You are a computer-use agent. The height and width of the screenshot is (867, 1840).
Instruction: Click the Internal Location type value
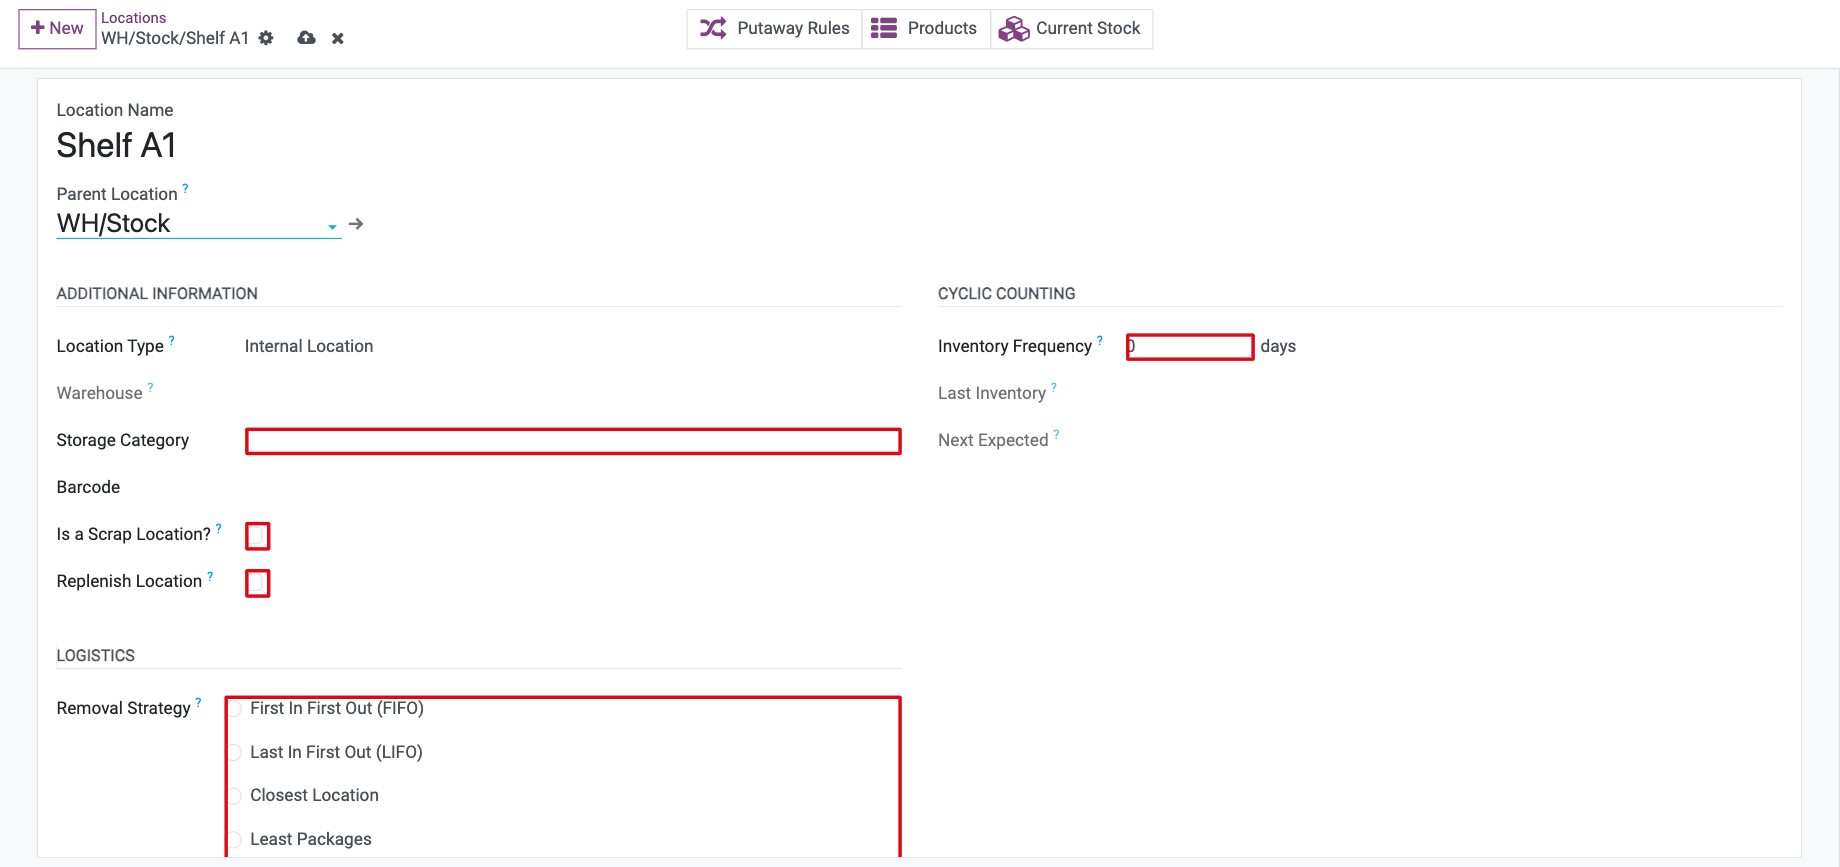(x=309, y=346)
